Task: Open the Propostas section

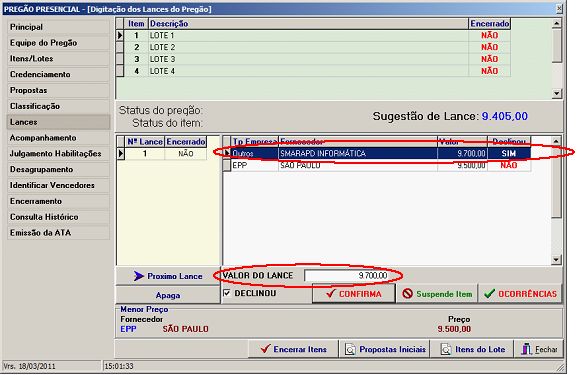Action: [58, 90]
